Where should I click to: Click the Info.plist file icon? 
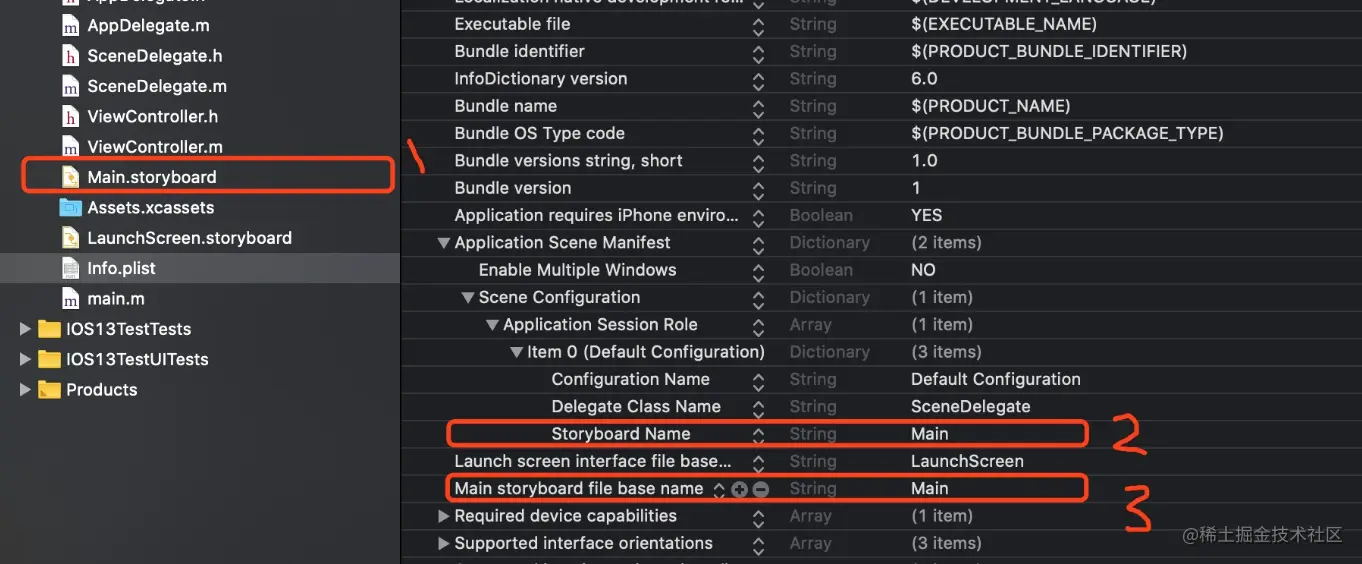(70, 268)
